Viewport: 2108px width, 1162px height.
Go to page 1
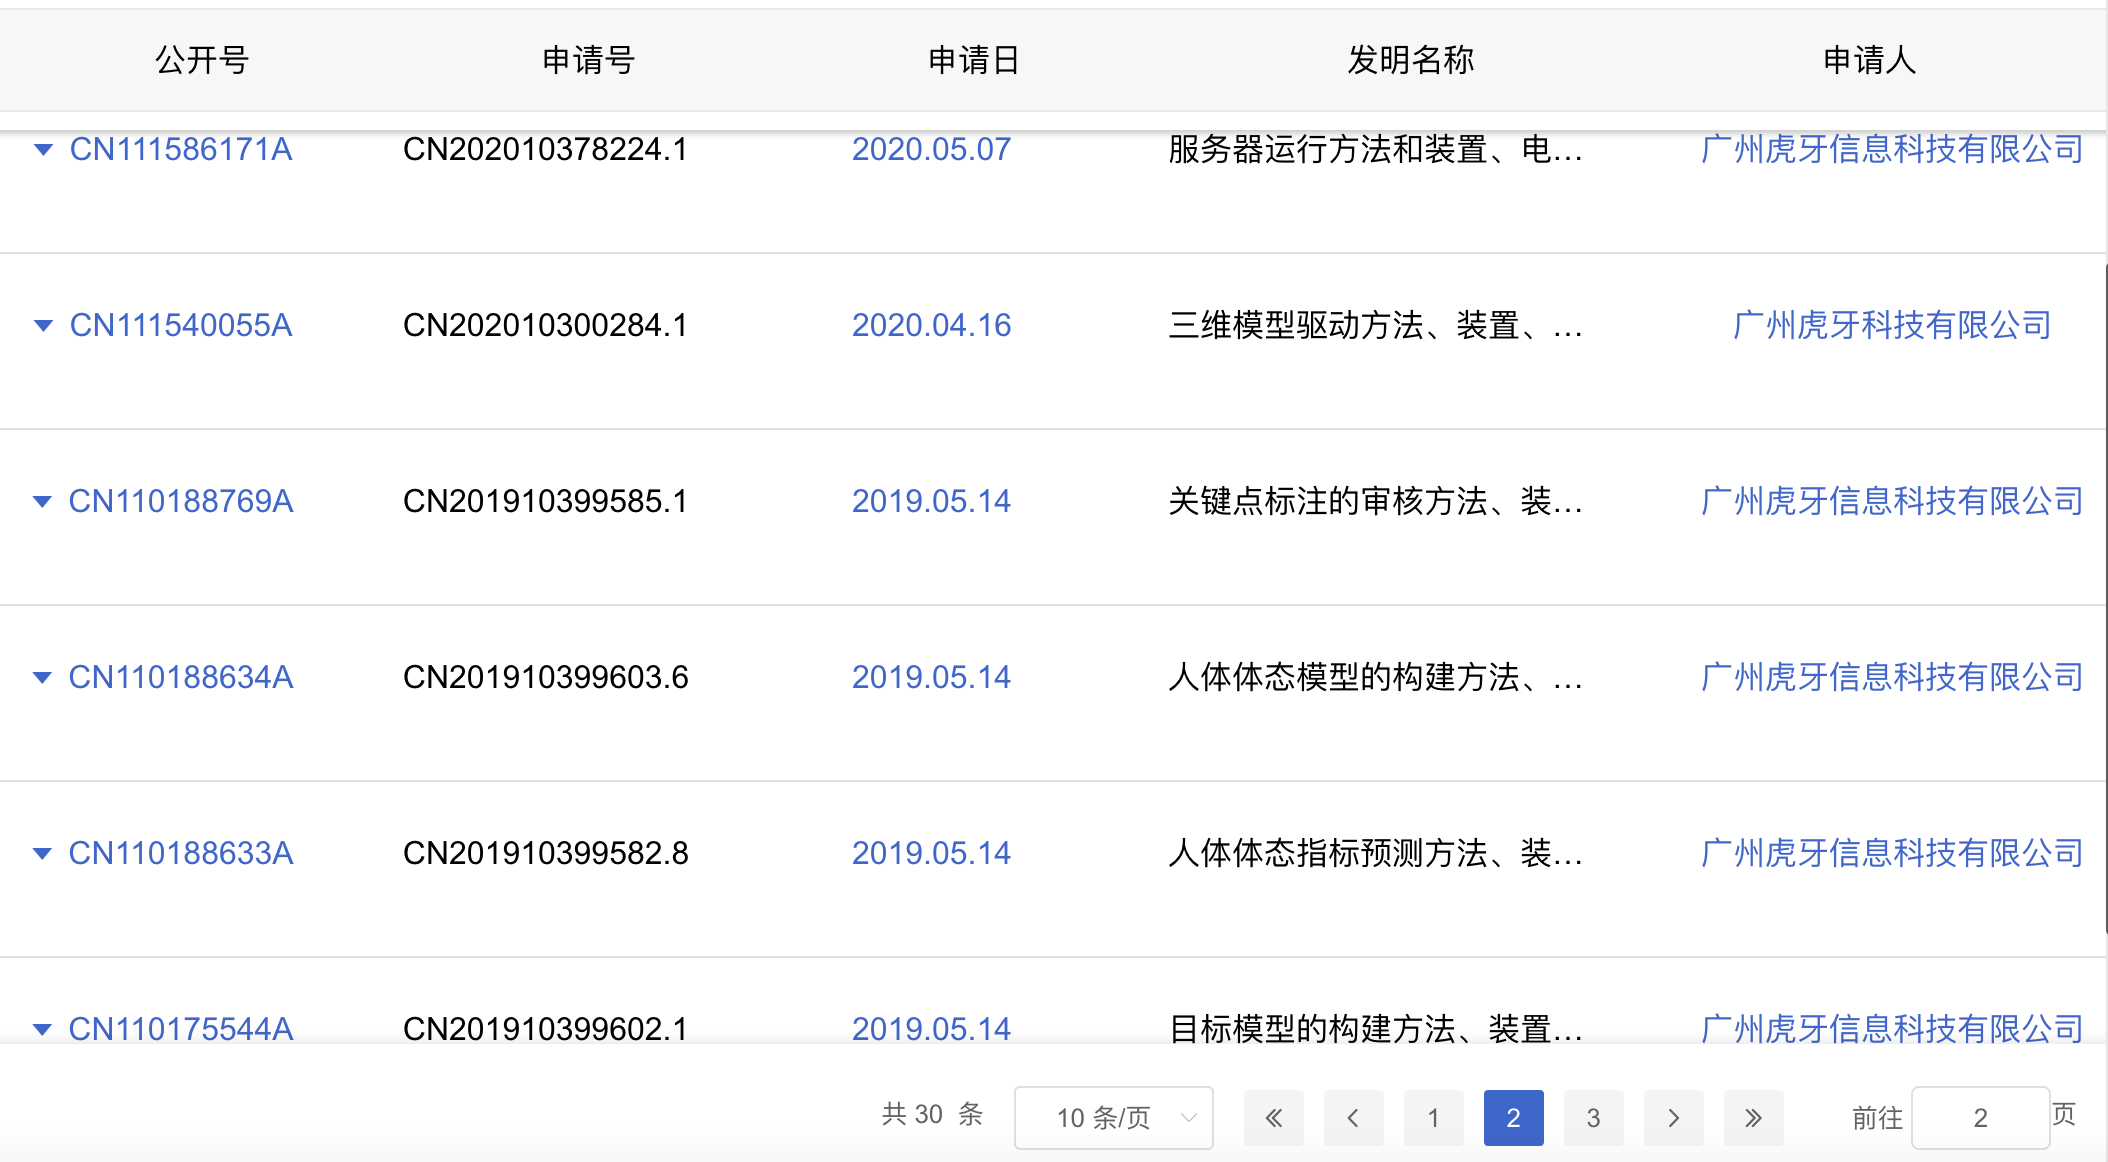tap(1433, 1118)
